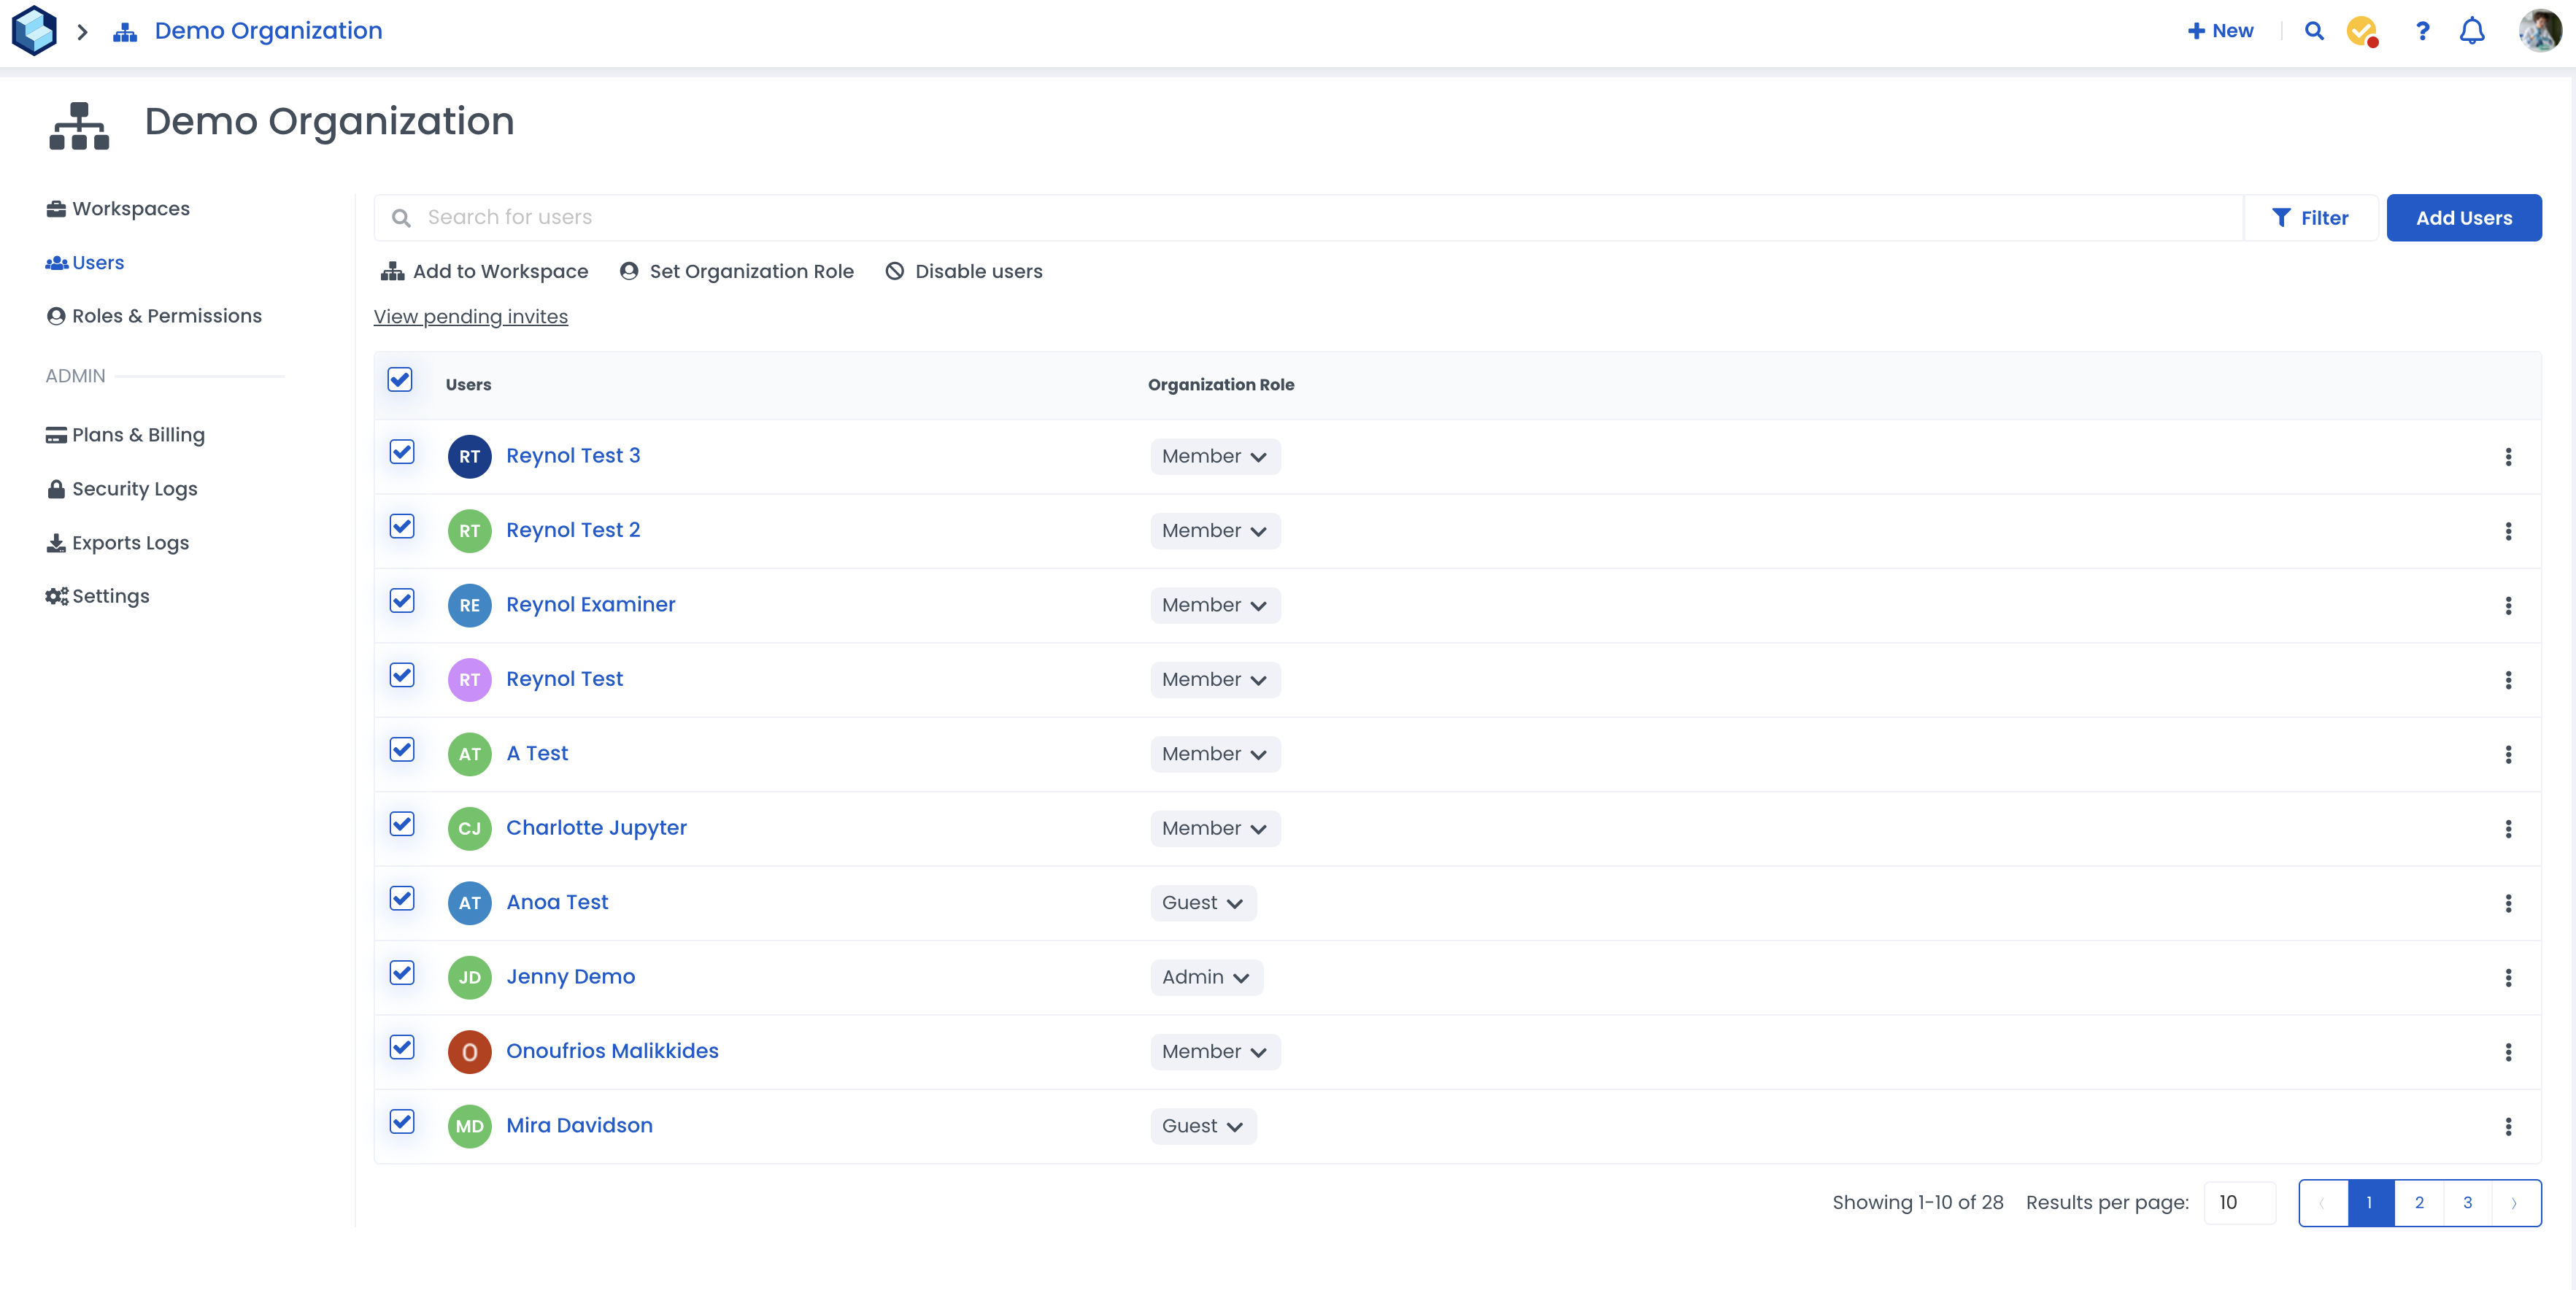
Task: Deselect Mira Davidson's row checkbox
Action: click(x=402, y=1121)
